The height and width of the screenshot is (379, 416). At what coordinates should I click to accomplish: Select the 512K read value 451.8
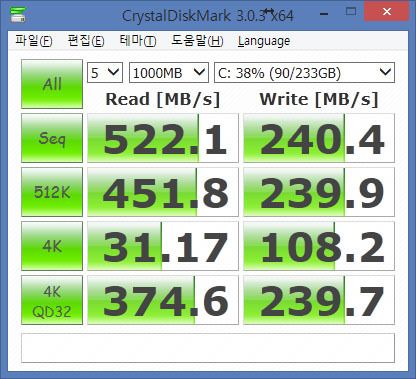tap(163, 192)
